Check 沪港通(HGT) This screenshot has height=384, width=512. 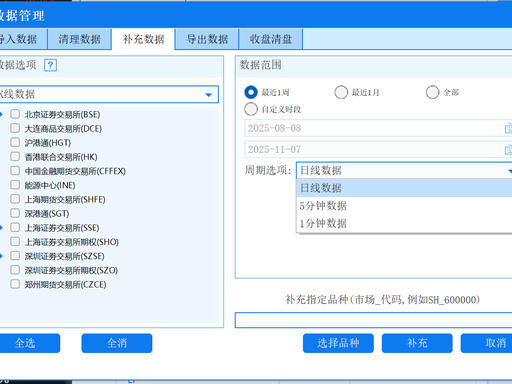[x=15, y=142]
